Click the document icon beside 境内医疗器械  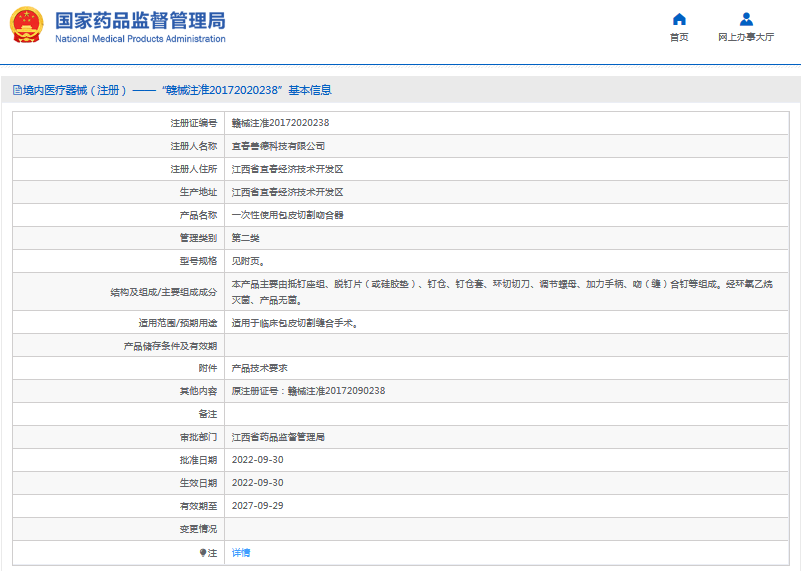pyautogui.click(x=17, y=90)
